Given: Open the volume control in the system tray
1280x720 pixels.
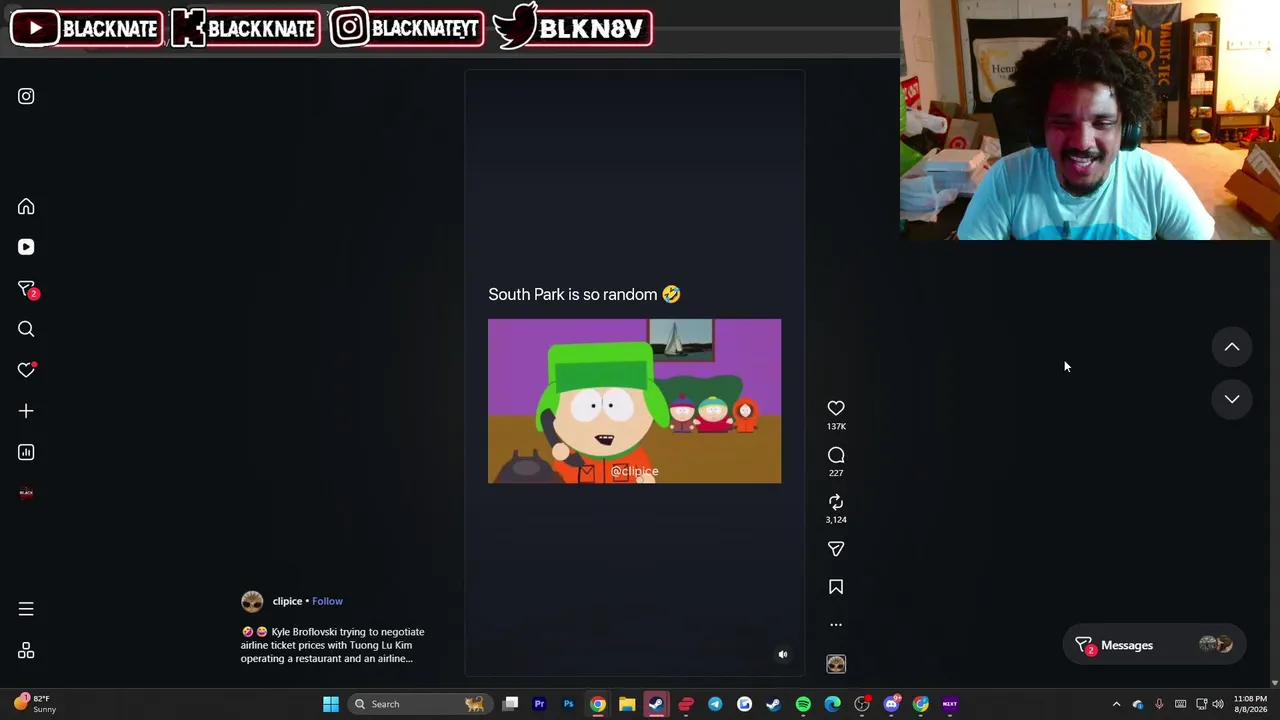Looking at the screenshot, I should click(x=1218, y=704).
